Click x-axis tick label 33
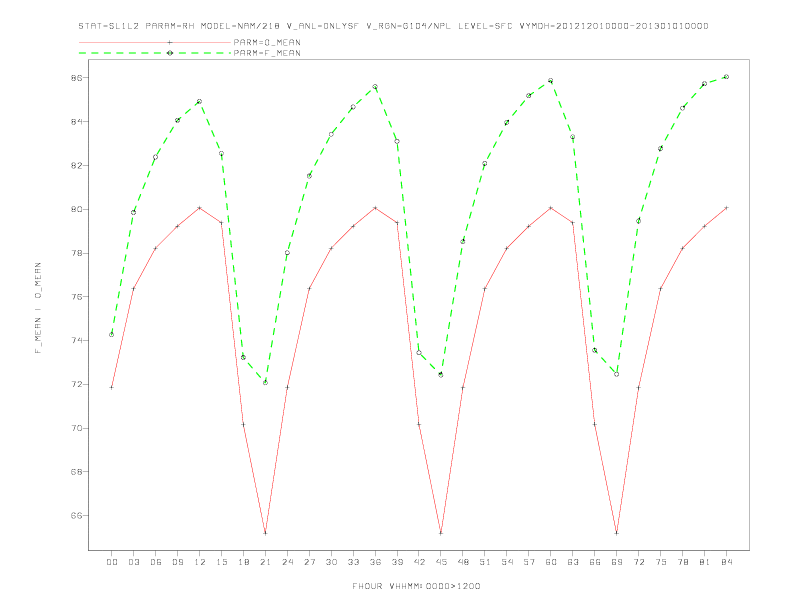Image resolution: width=792 pixels, height=612 pixels. [354, 562]
